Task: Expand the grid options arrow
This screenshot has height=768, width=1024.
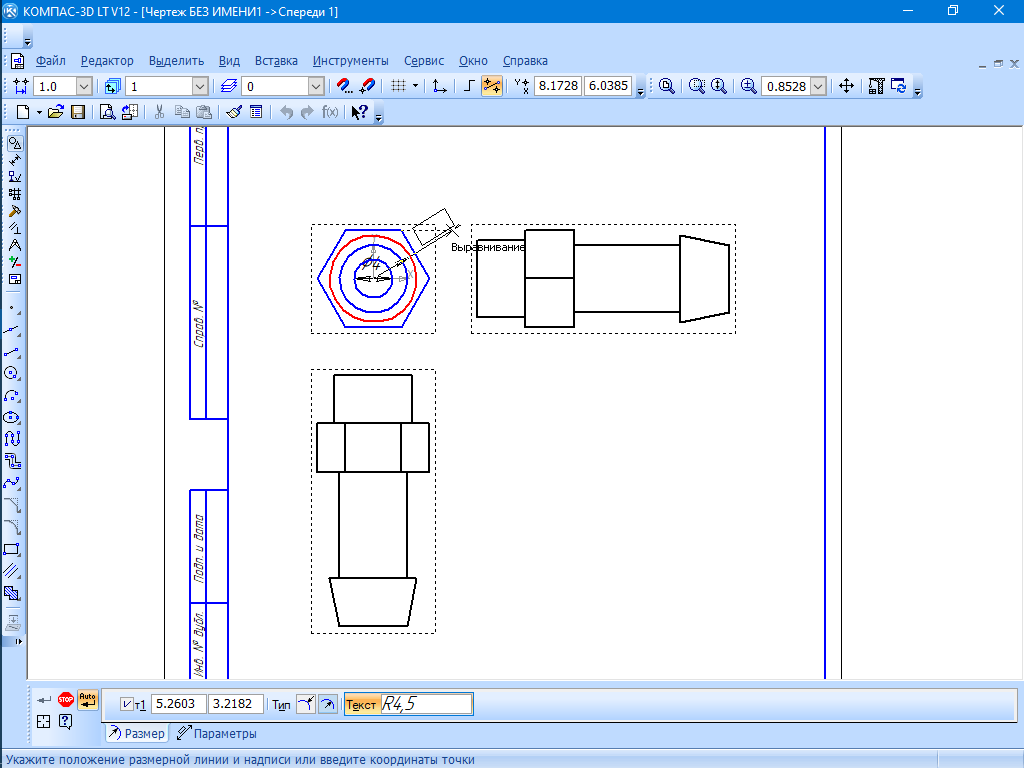Action: click(x=415, y=86)
